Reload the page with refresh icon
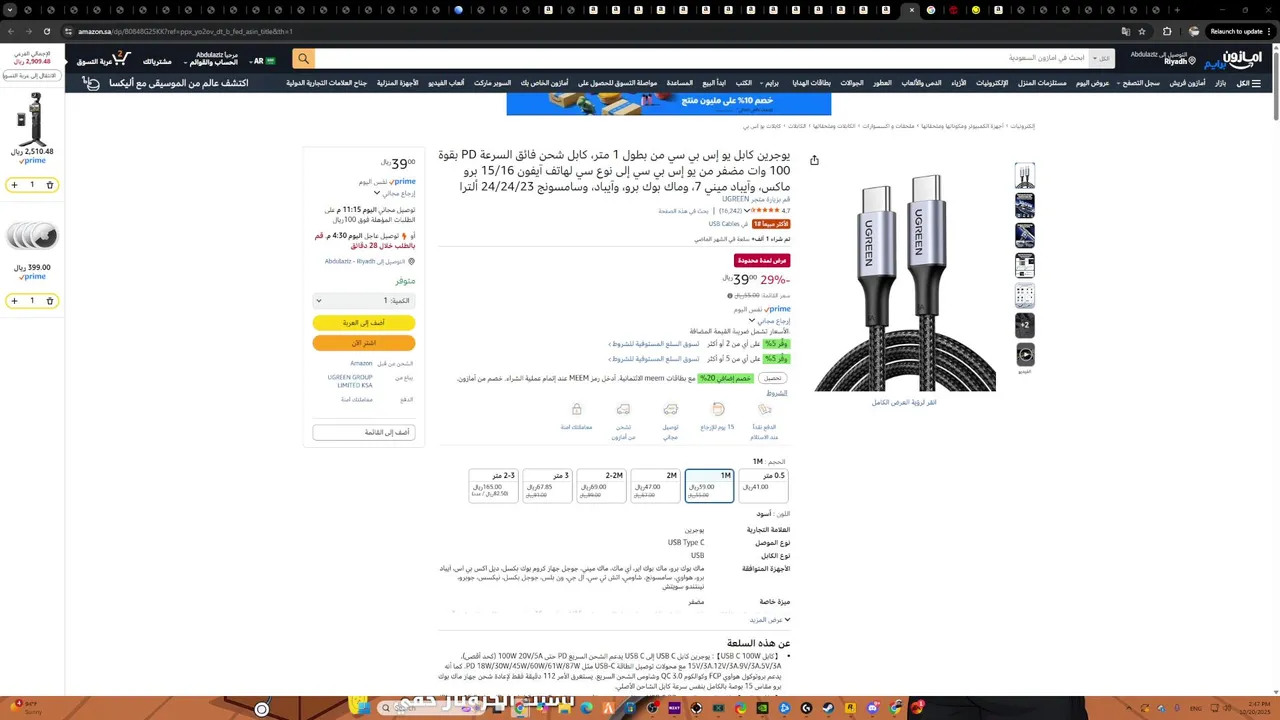This screenshot has height=720, width=1280. [x=46, y=31]
